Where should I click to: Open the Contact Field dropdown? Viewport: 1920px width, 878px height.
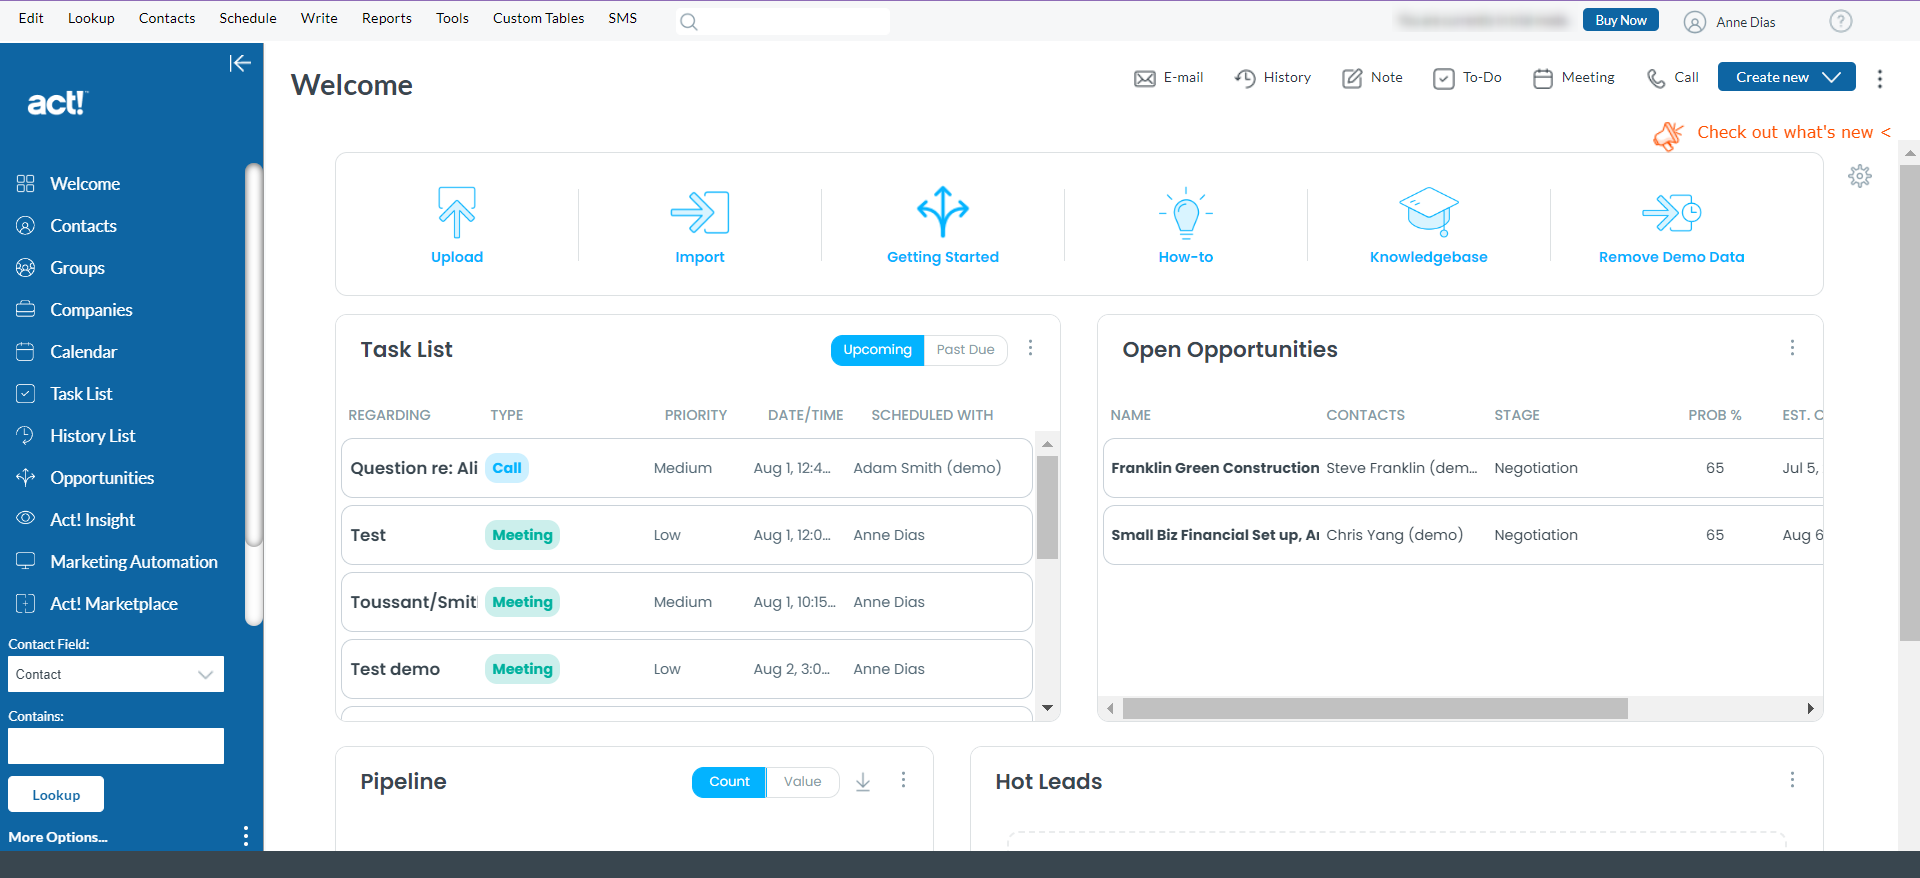pyautogui.click(x=116, y=674)
